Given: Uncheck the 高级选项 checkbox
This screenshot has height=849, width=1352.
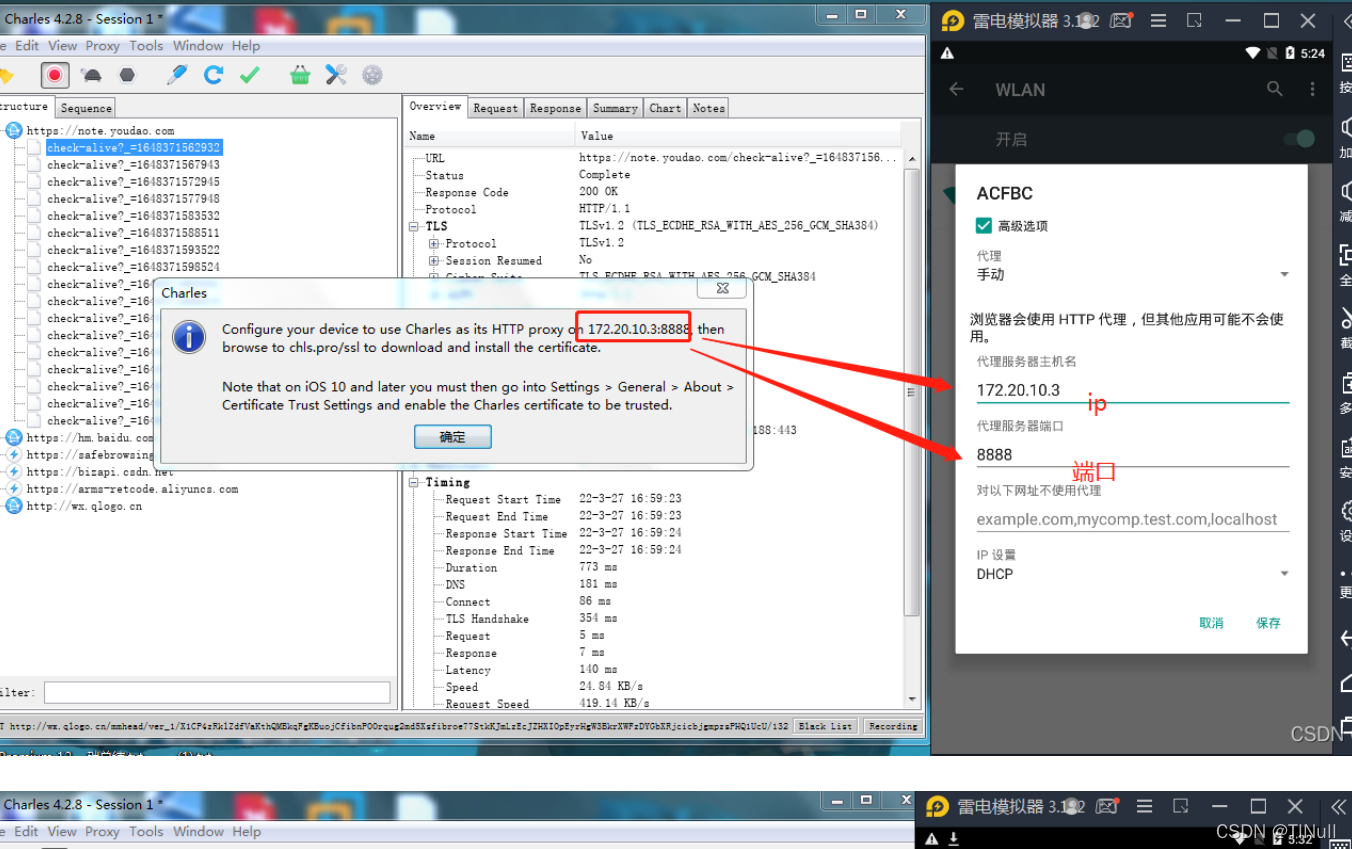Looking at the screenshot, I should pyautogui.click(x=984, y=226).
